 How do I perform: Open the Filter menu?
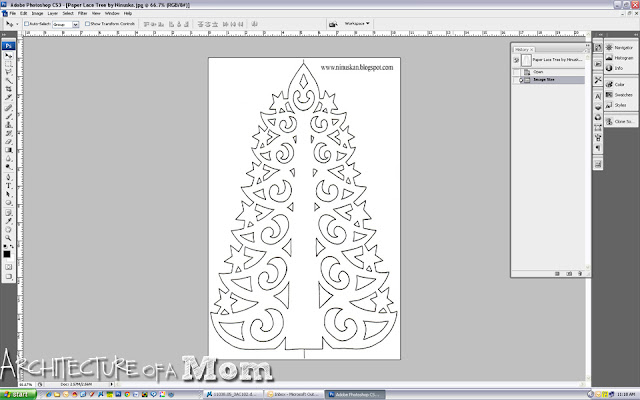[82, 13]
